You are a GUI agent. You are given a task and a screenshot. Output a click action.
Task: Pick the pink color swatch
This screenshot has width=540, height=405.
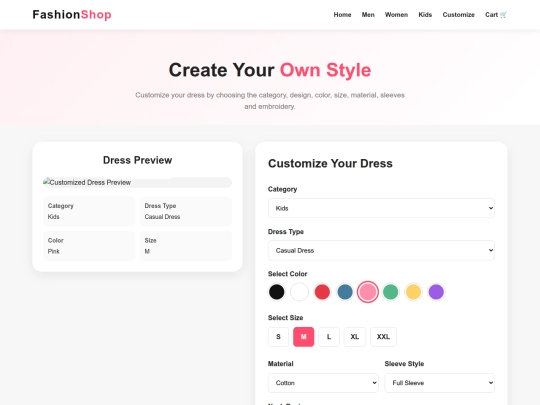[368, 292]
